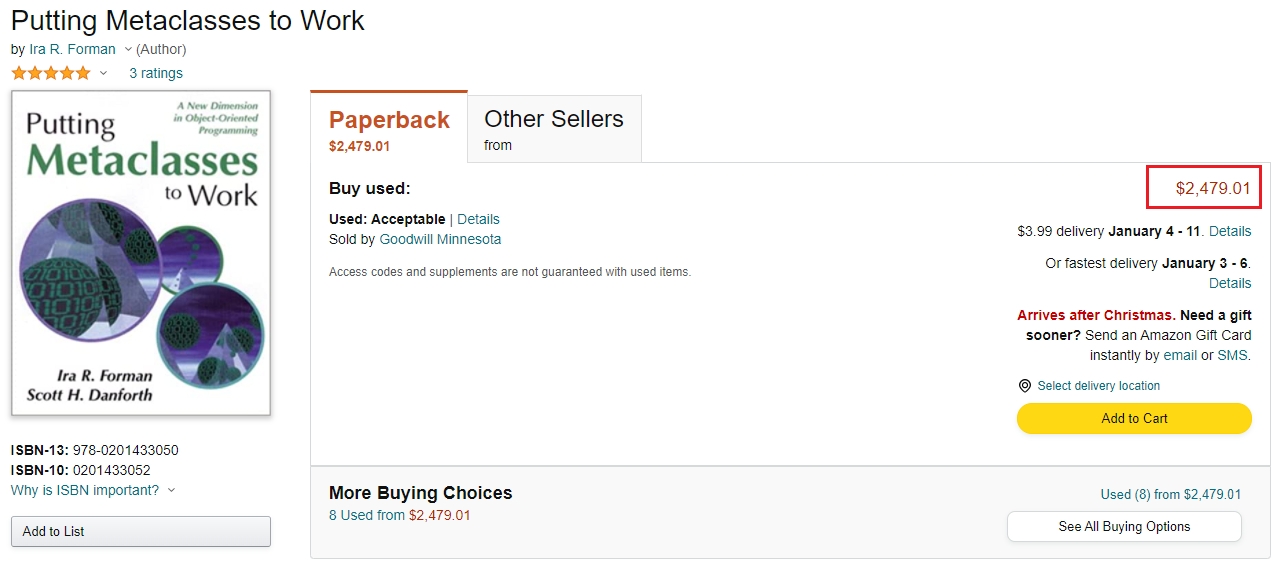This screenshot has width=1273, height=561.
Task: Open the email gift card link
Action: tap(1180, 355)
